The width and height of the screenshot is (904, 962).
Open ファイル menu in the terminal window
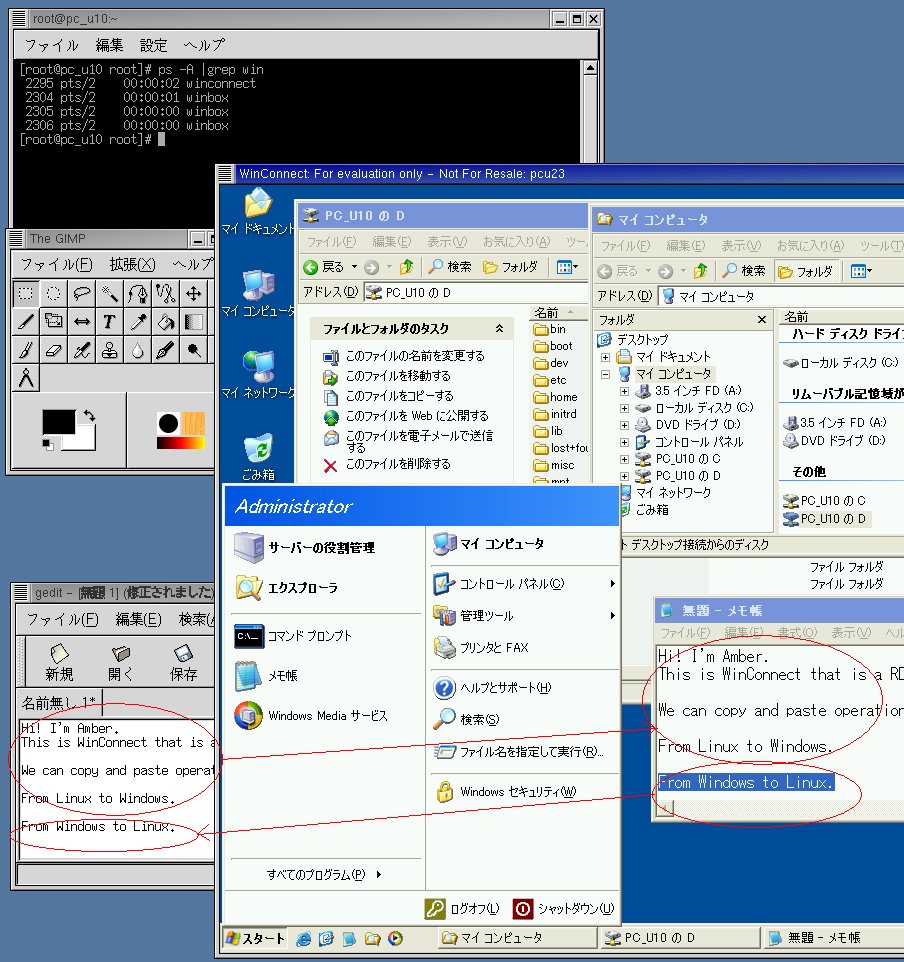[52, 45]
